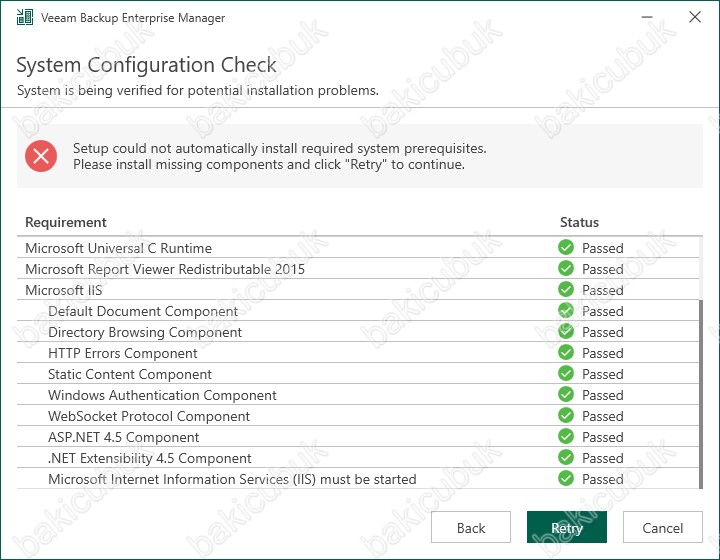Select the .NET Extensibility 4.5 Component row
The image size is (720, 560).
(358, 458)
